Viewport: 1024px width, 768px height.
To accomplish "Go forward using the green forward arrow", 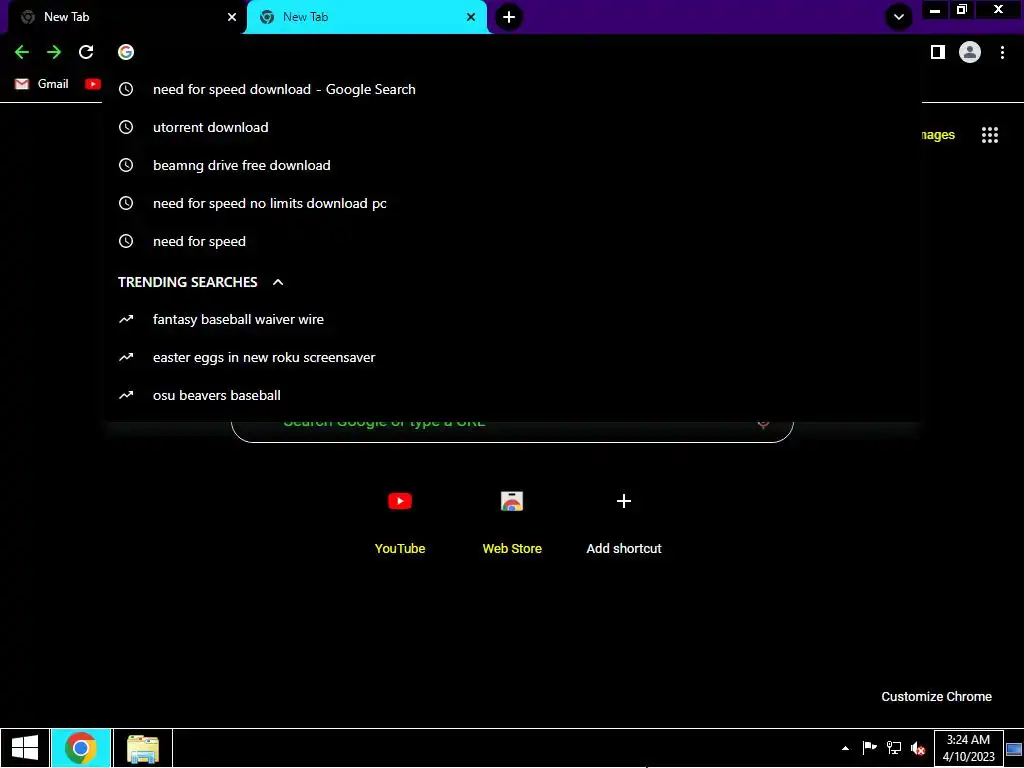I will (54, 52).
